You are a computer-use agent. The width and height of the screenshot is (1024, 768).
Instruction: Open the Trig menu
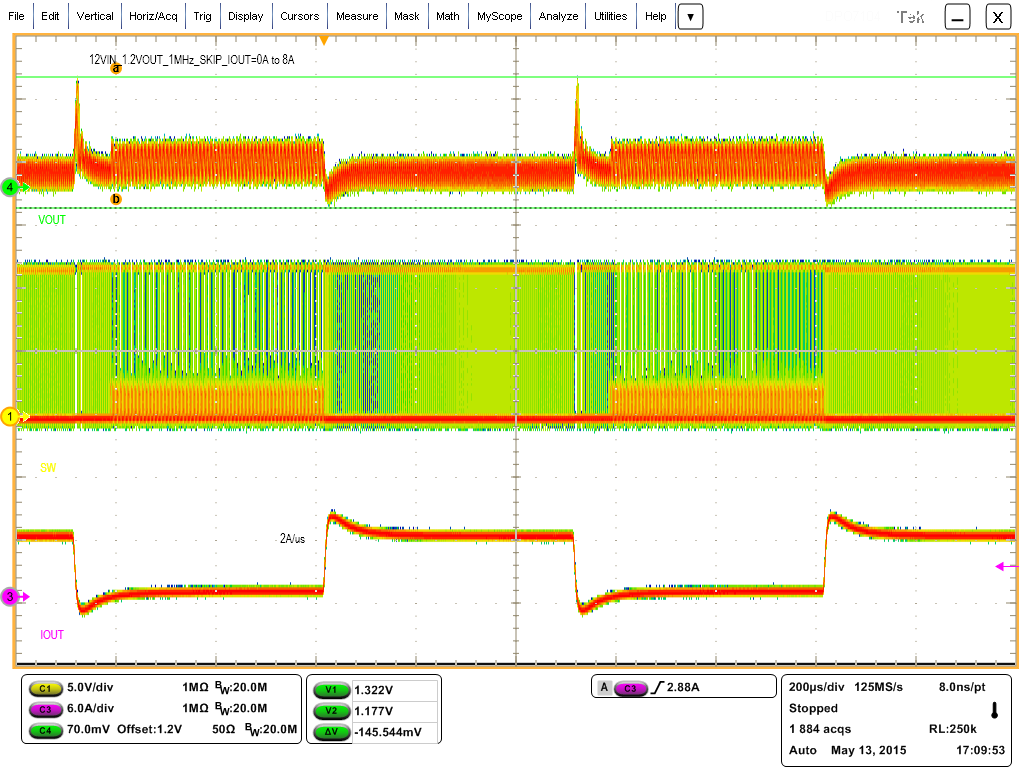tap(202, 16)
